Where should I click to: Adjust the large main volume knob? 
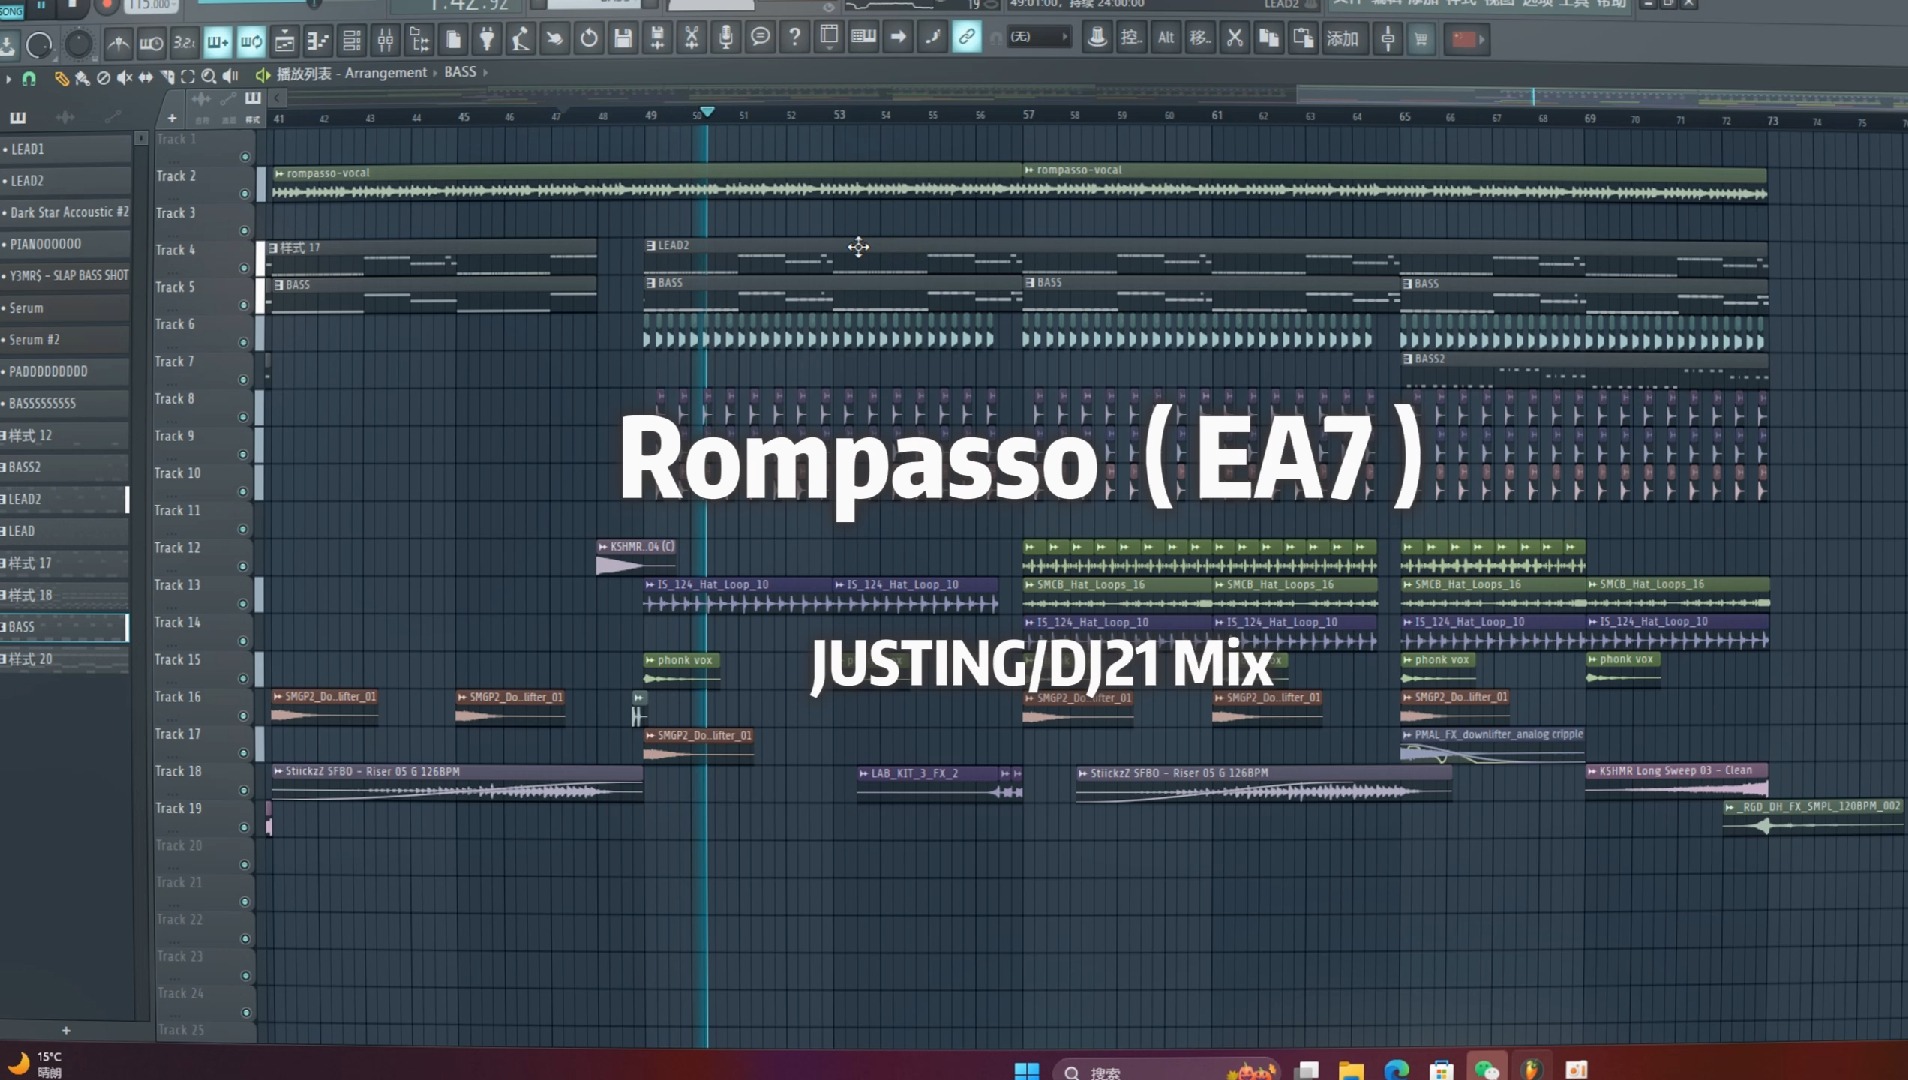point(39,45)
